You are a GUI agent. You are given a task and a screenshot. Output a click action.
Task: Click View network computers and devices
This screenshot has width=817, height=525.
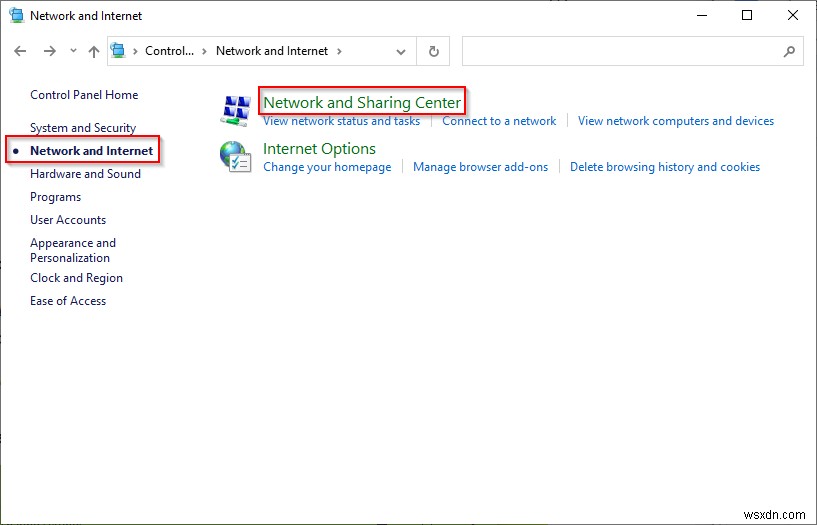point(676,121)
